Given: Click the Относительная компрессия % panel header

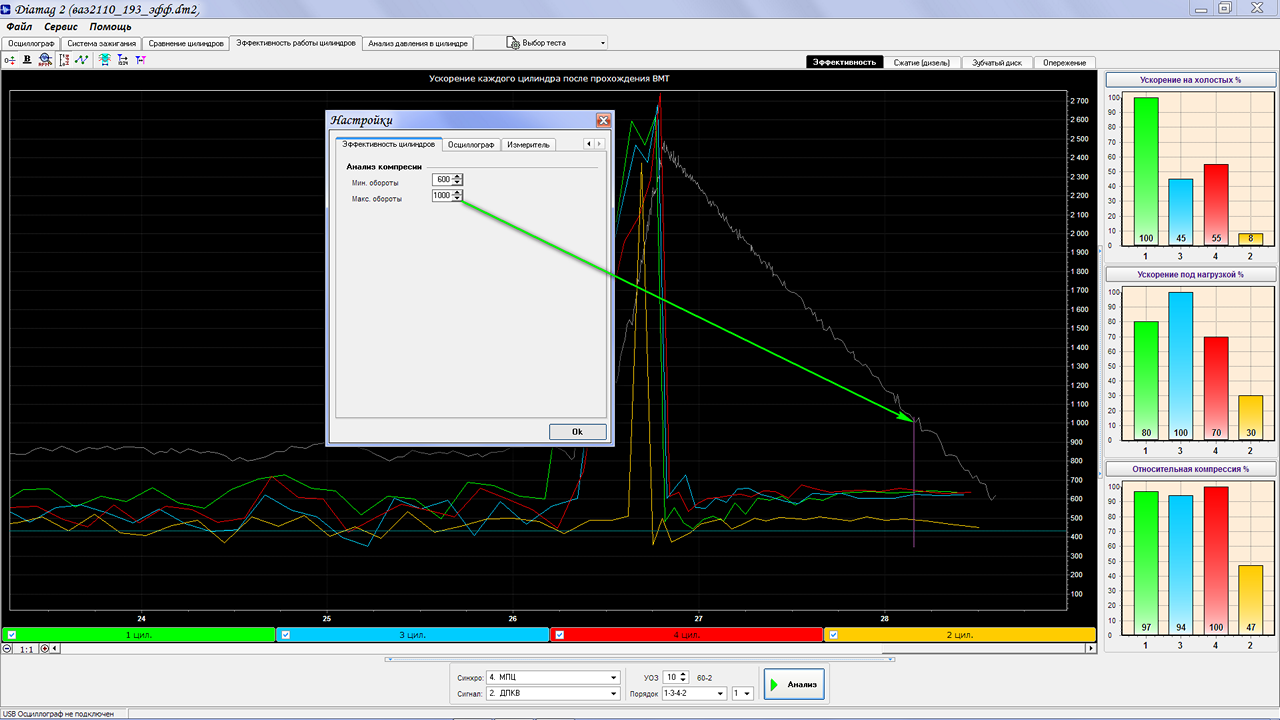Looking at the screenshot, I should [1189, 469].
